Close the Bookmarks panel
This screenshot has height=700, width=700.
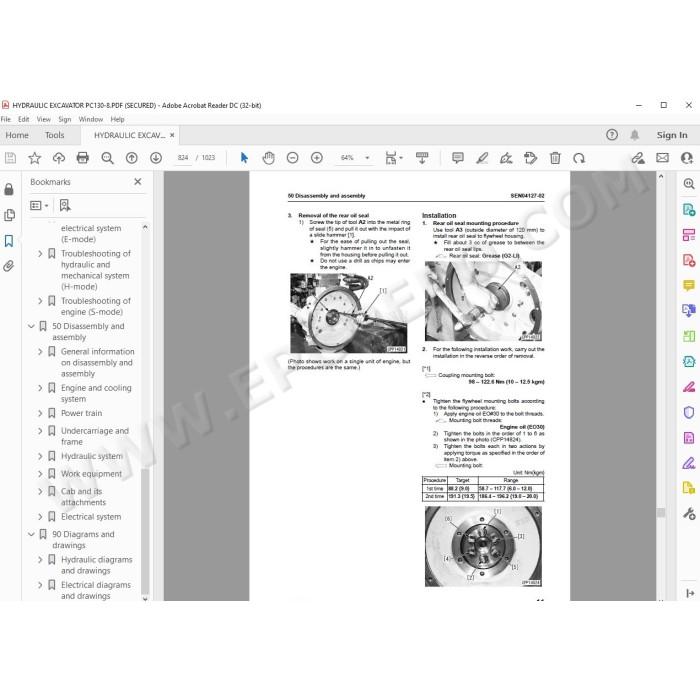pyautogui.click(x=138, y=182)
